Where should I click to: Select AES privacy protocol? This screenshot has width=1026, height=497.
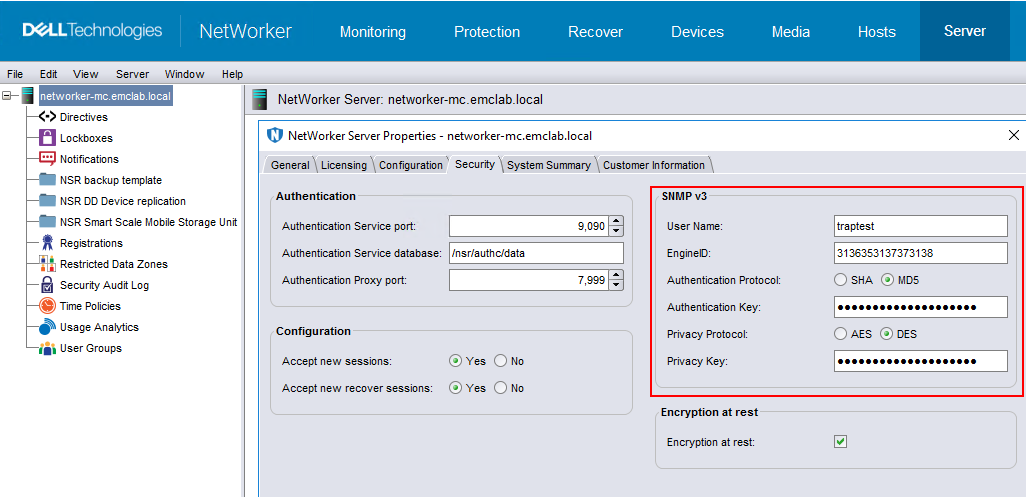click(x=841, y=334)
